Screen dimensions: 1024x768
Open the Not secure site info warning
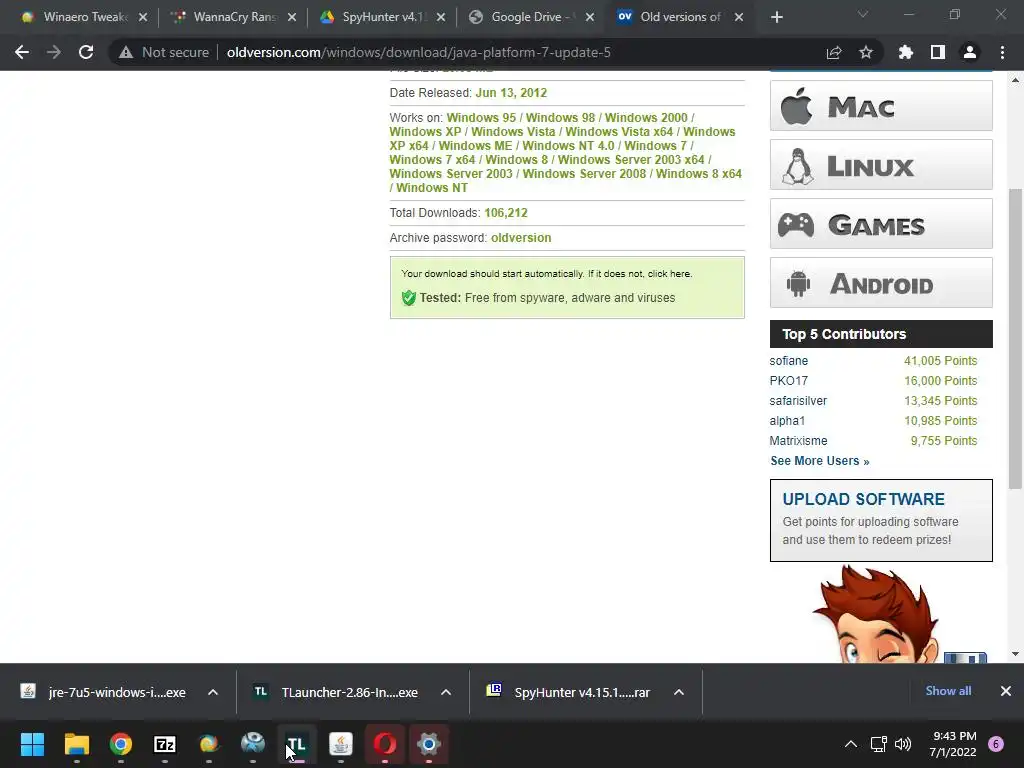pyautogui.click(x=163, y=52)
